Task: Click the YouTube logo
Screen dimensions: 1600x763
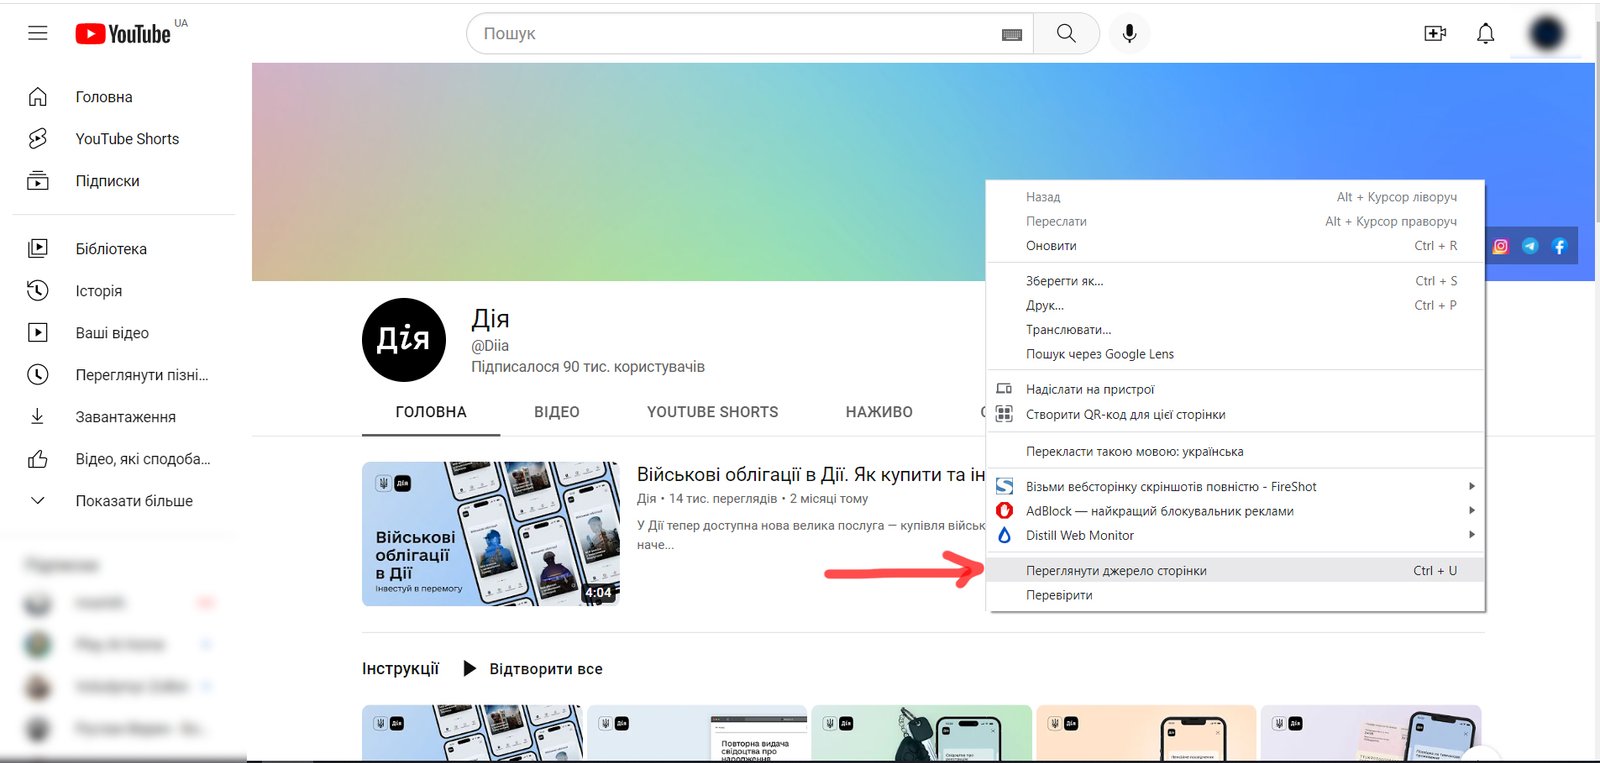Action: 124,34
